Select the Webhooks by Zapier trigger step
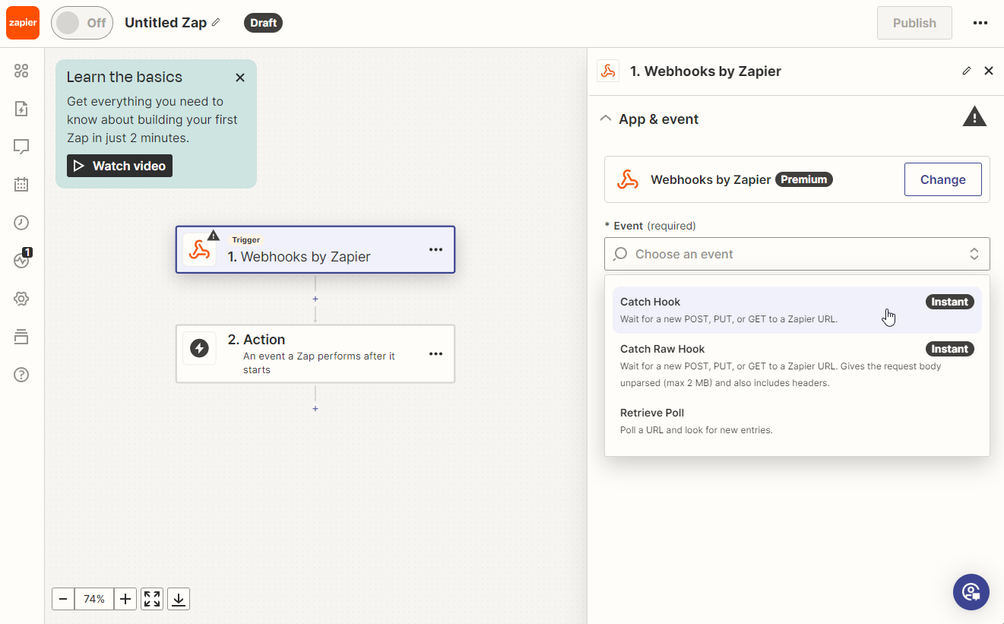1004x624 pixels. [x=316, y=250]
